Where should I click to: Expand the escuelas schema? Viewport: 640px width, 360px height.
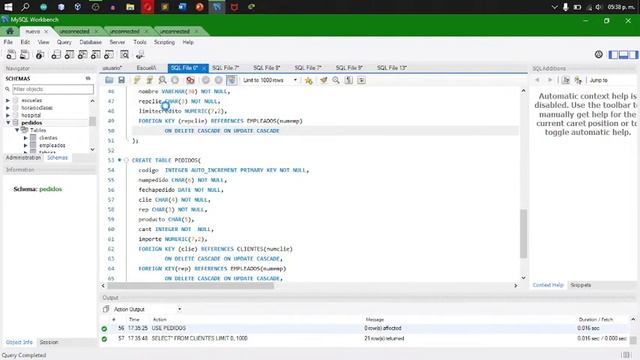(x=8, y=100)
